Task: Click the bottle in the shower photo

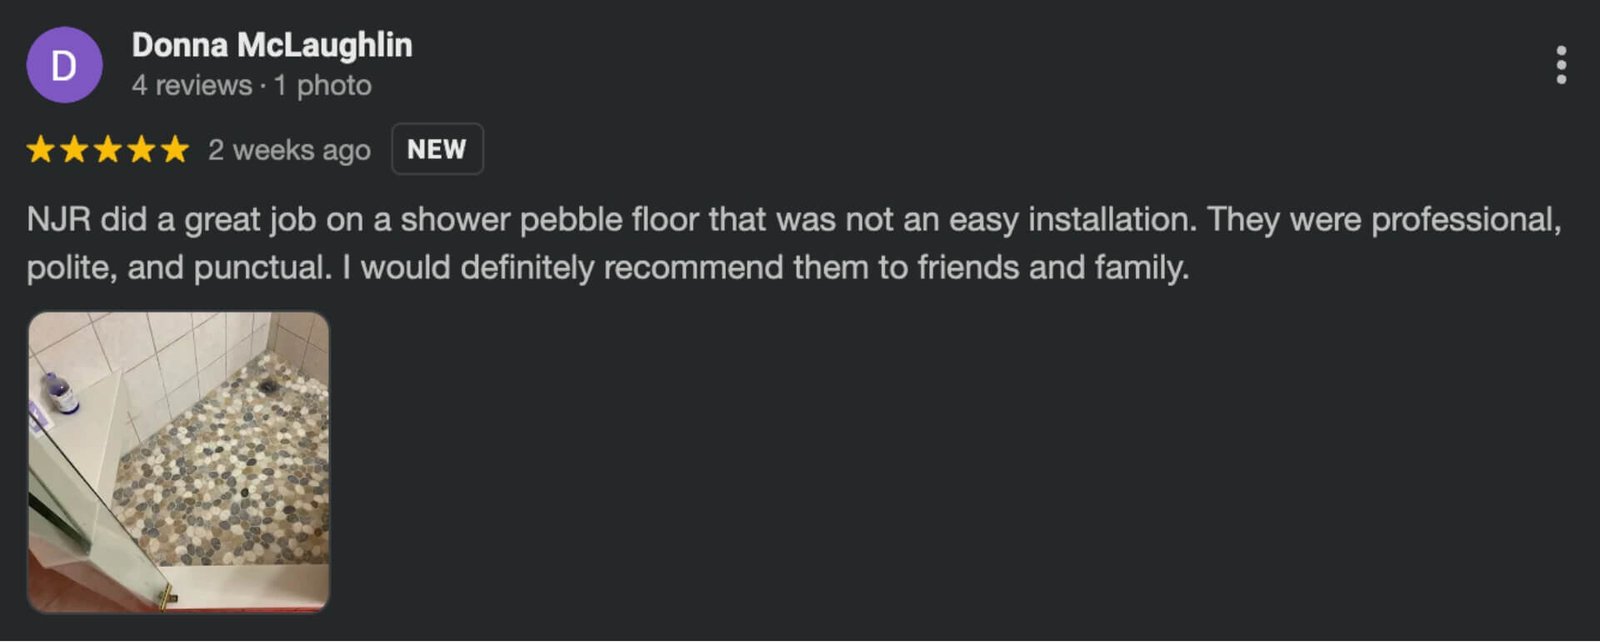Action: tap(60, 393)
